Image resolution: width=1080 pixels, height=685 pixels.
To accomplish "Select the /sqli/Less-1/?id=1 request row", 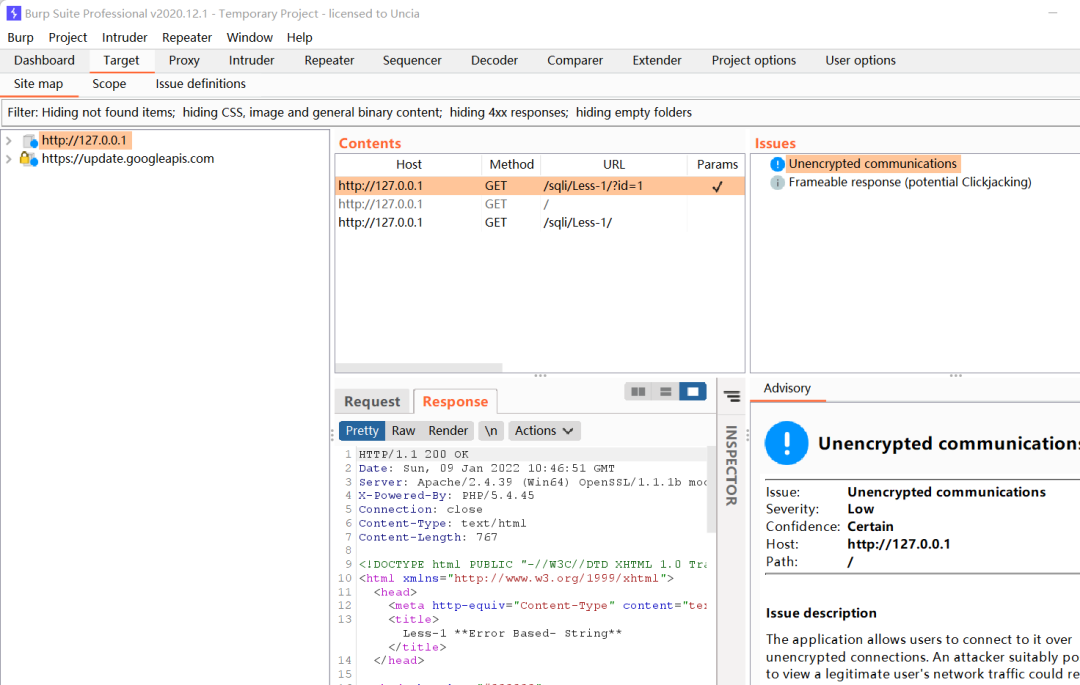I will 540,186.
